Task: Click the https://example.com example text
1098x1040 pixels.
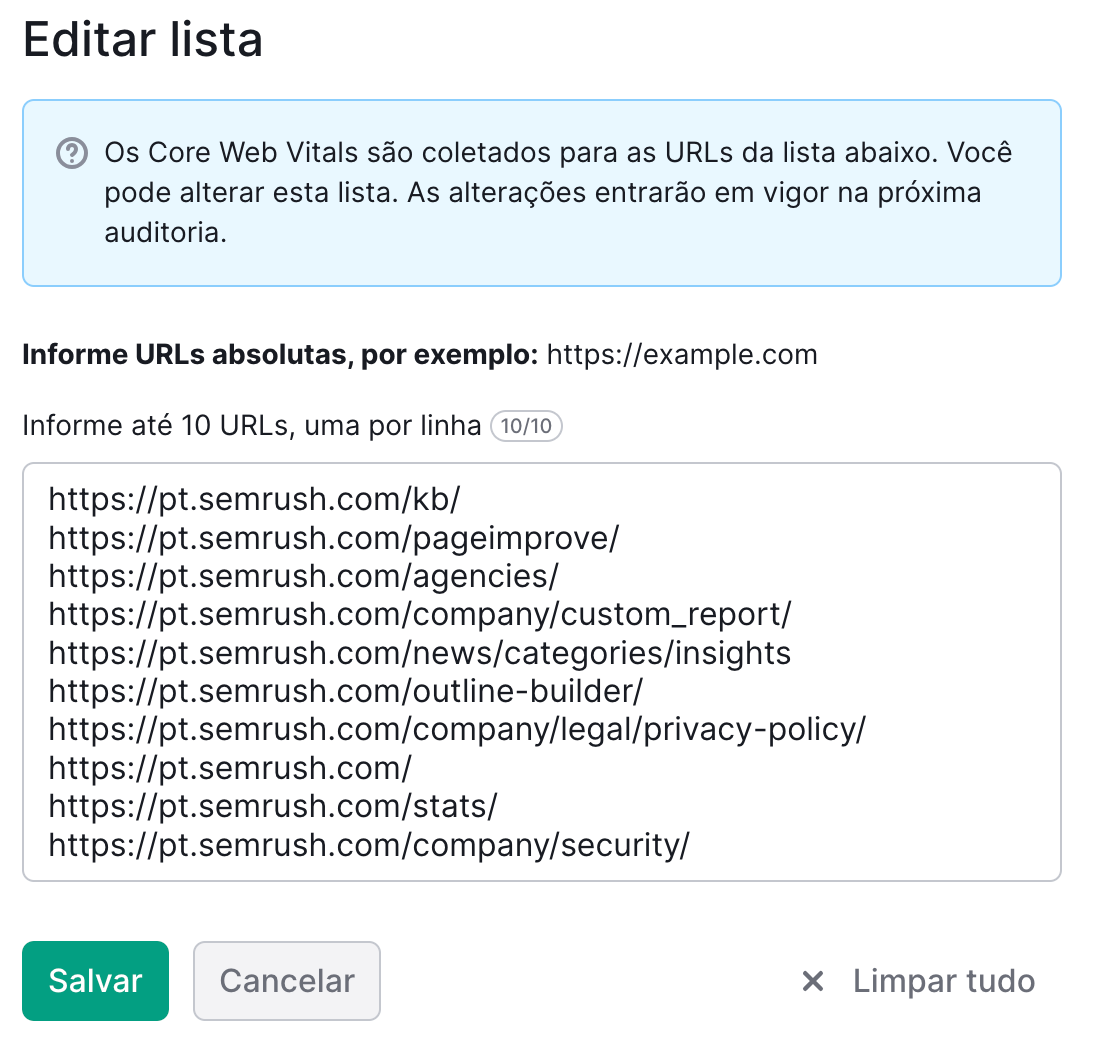Action: pos(679,354)
